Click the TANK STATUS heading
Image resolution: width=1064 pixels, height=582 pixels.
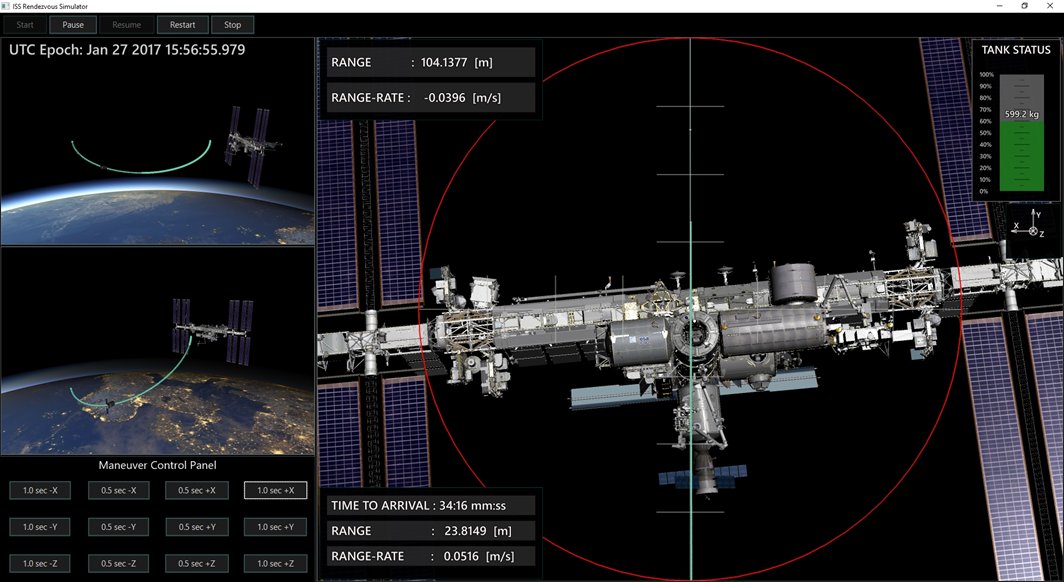tap(1016, 50)
